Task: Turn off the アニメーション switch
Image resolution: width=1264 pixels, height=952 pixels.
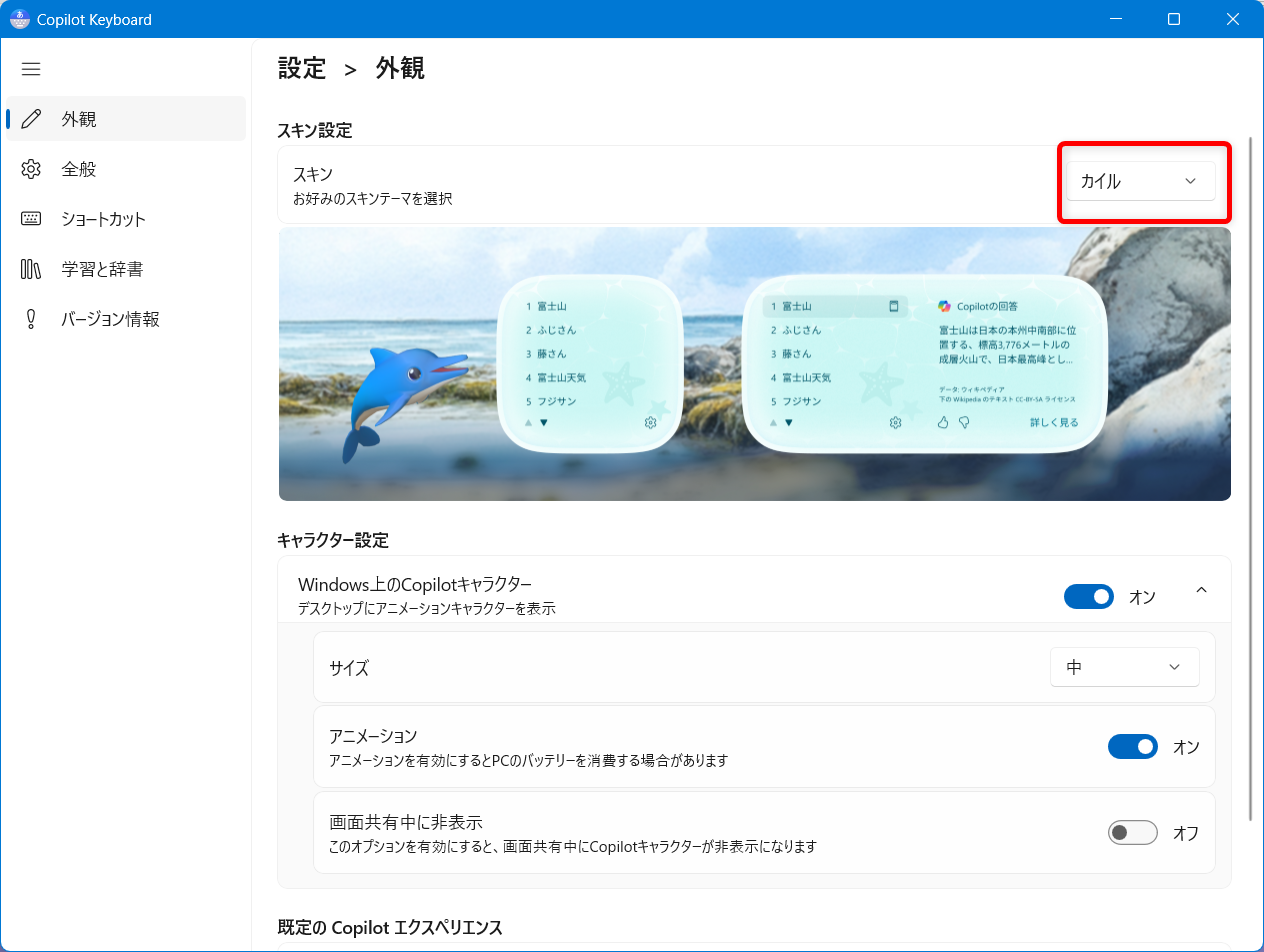Action: pos(1133,747)
